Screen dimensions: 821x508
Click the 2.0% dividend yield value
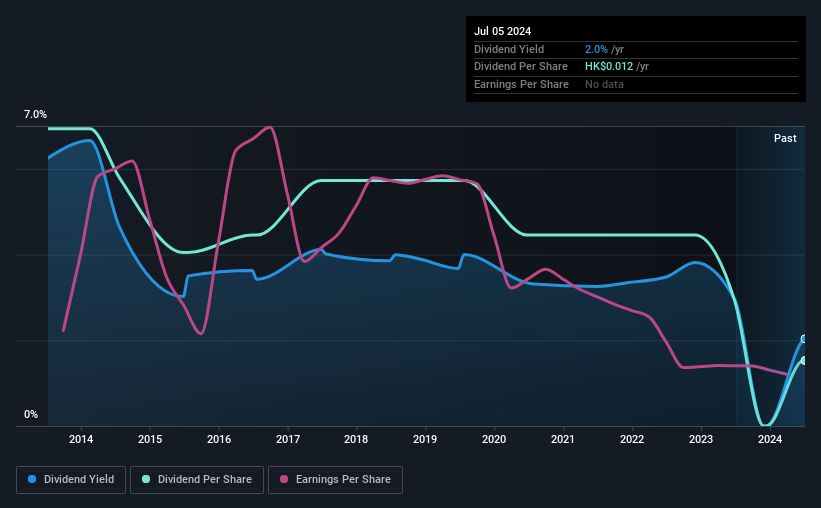tap(596, 49)
